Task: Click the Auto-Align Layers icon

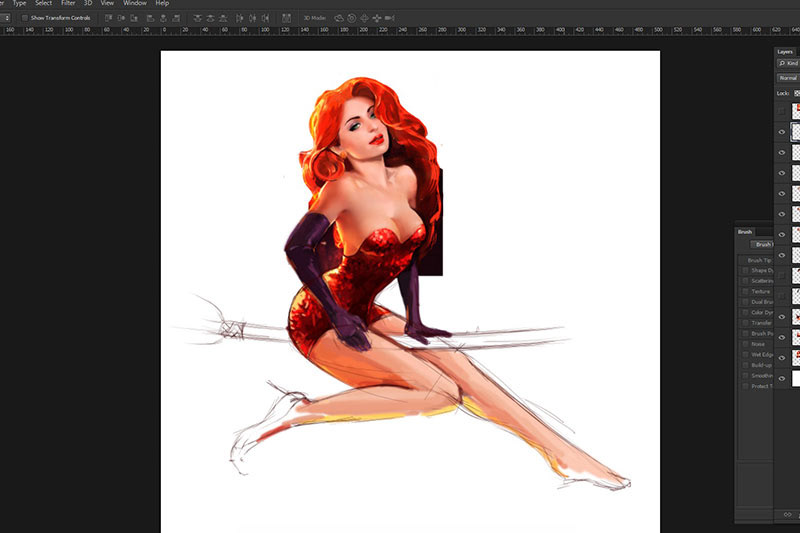Action: pos(286,18)
